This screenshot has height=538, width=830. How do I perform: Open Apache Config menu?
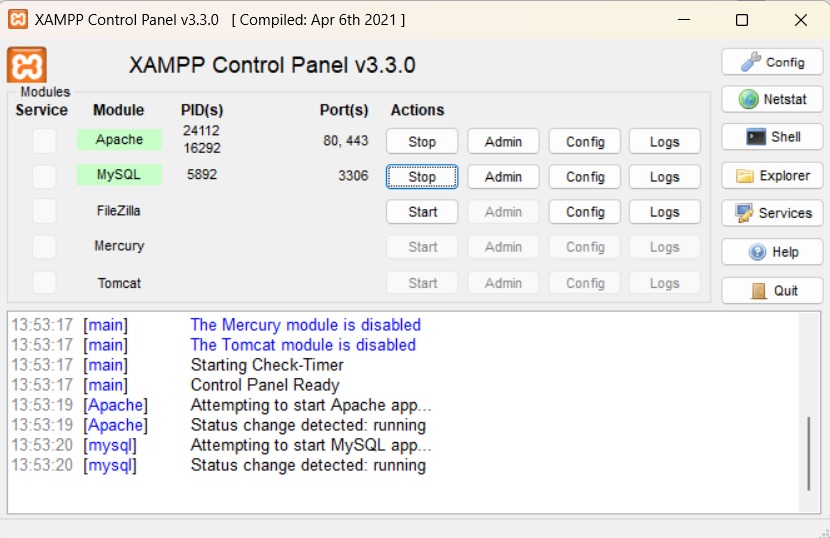(x=584, y=141)
